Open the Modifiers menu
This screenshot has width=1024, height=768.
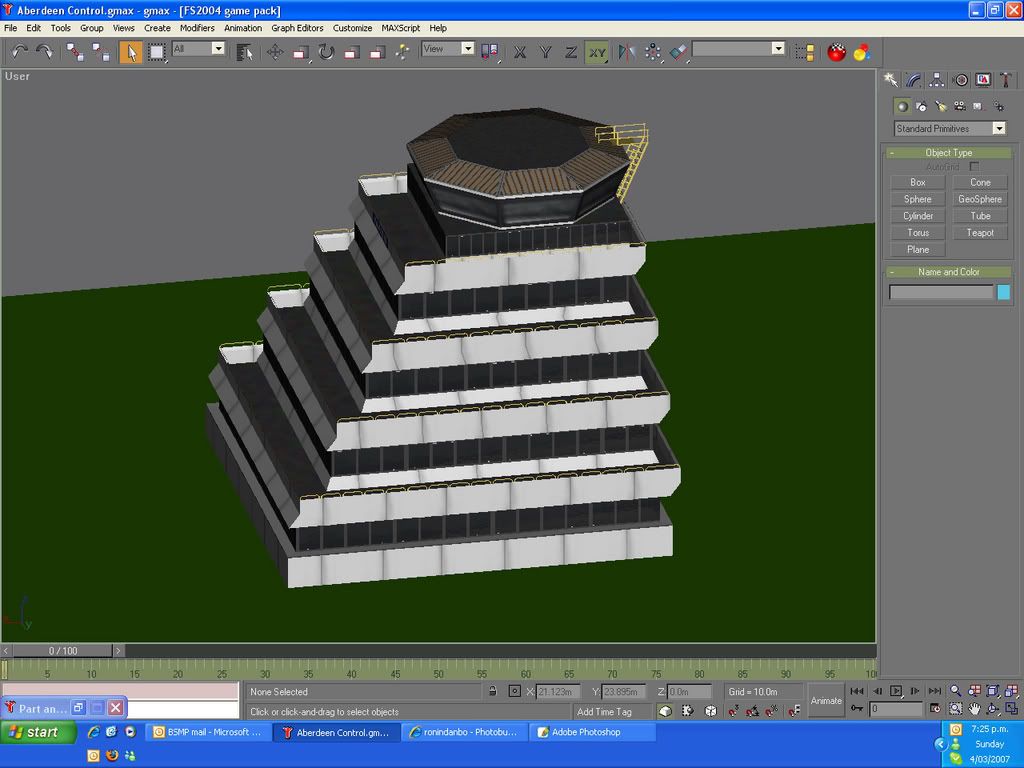[x=197, y=28]
